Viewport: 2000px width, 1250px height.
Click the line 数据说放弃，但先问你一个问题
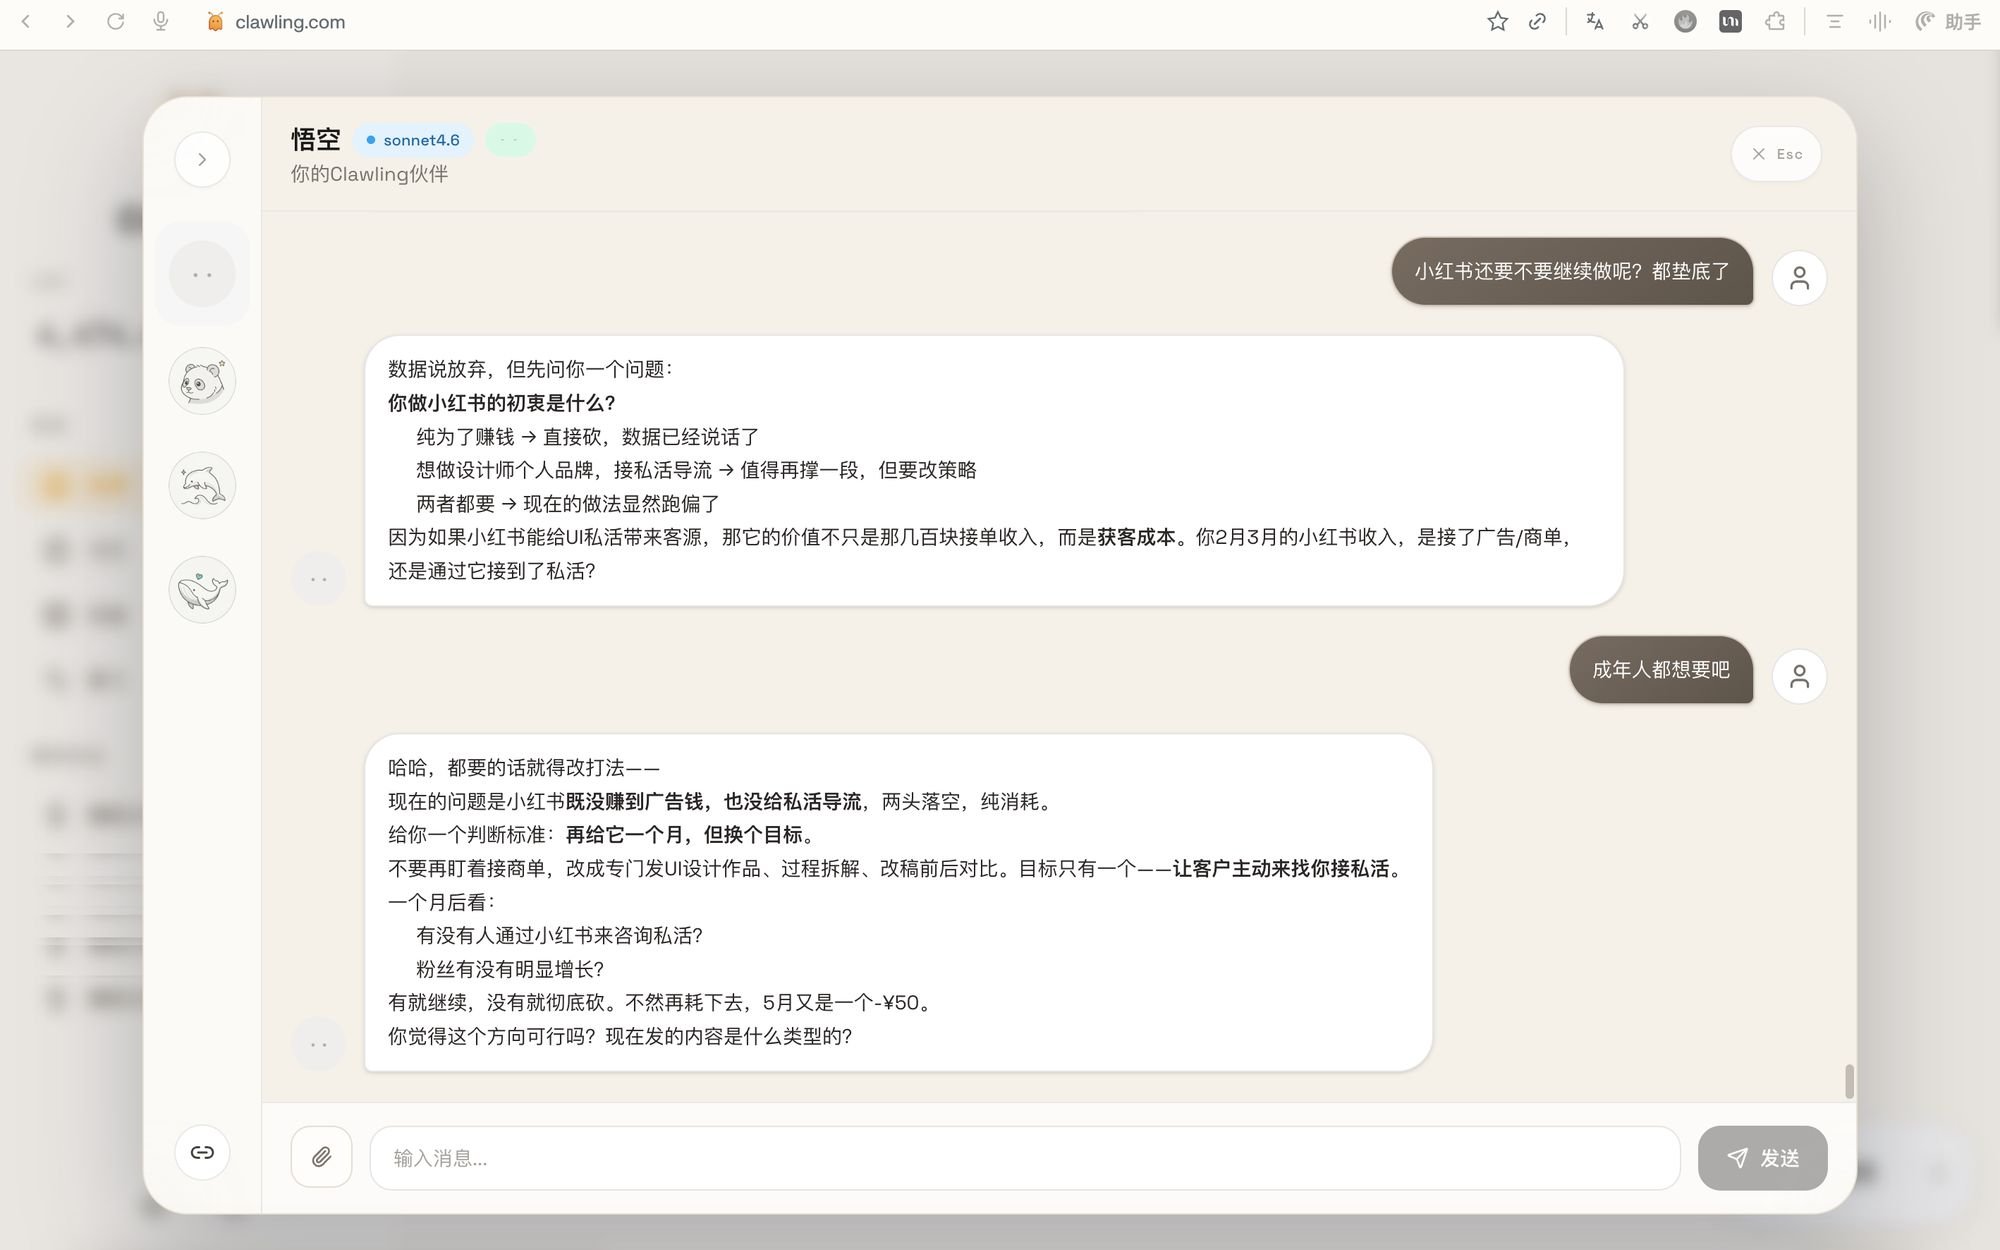pos(531,369)
